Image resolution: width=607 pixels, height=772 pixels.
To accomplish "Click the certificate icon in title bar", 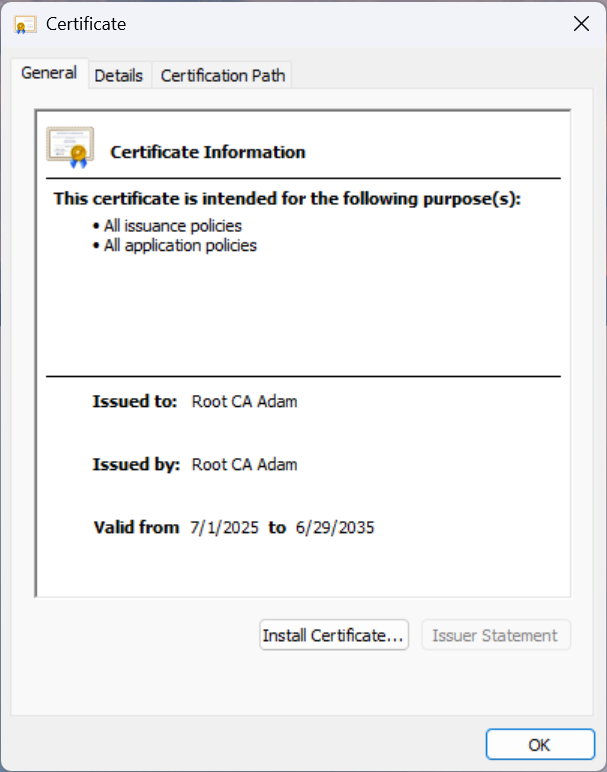I will pyautogui.click(x=25, y=24).
